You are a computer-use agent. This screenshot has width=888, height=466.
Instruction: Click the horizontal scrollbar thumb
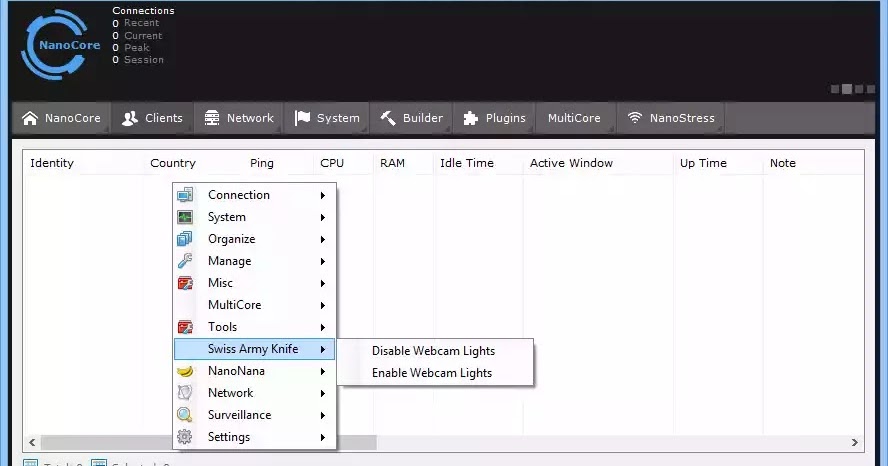(x=208, y=442)
